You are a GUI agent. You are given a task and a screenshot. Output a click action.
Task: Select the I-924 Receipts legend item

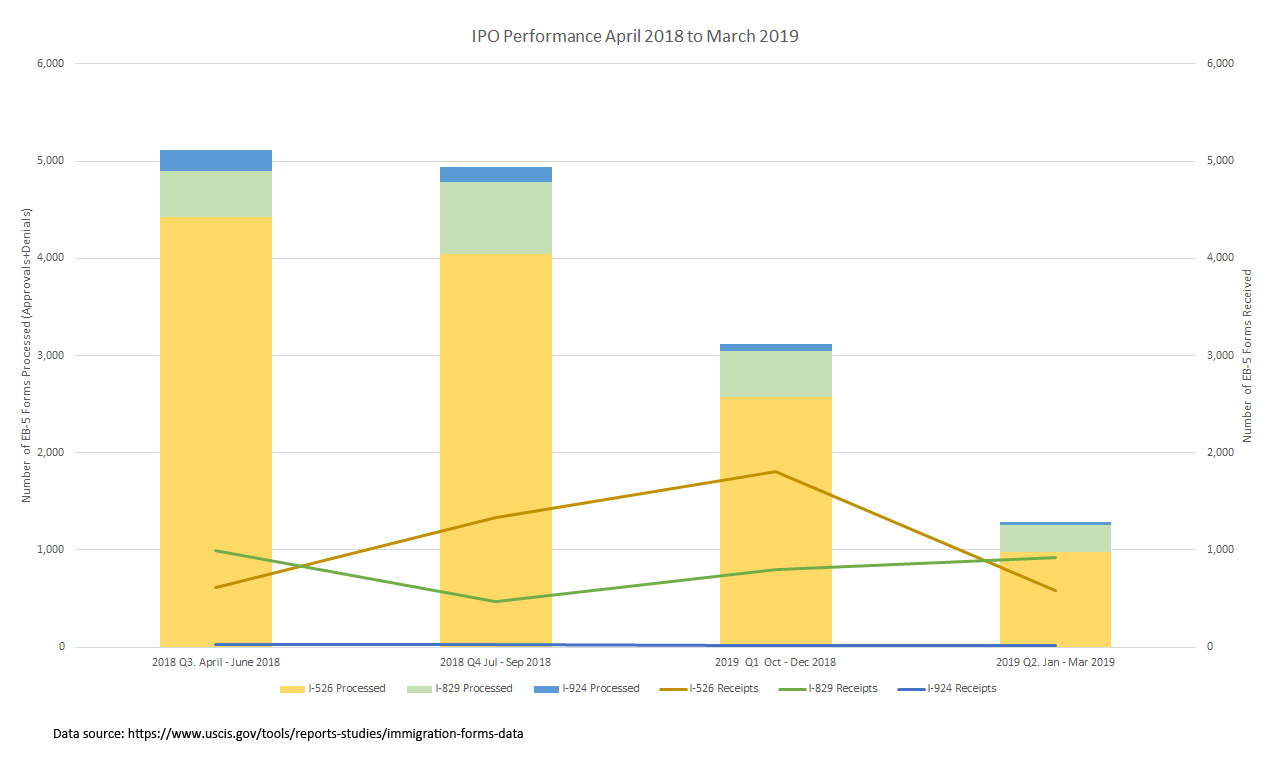(x=946, y=689)
